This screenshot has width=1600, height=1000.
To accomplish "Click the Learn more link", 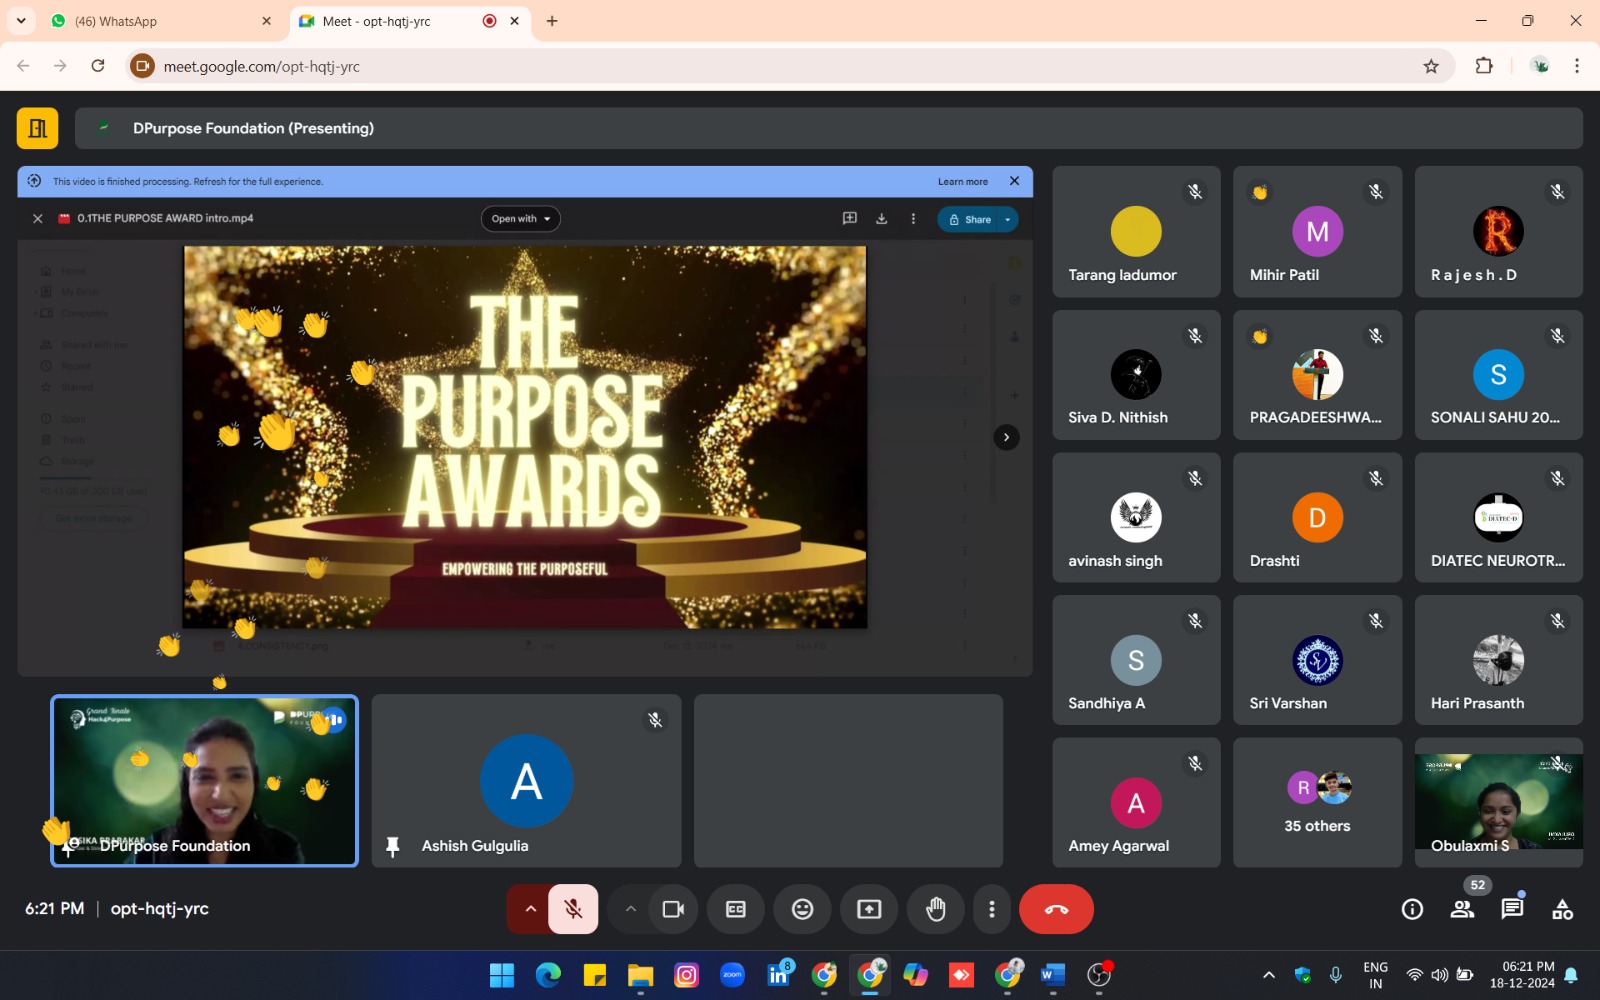I will 962,182.
